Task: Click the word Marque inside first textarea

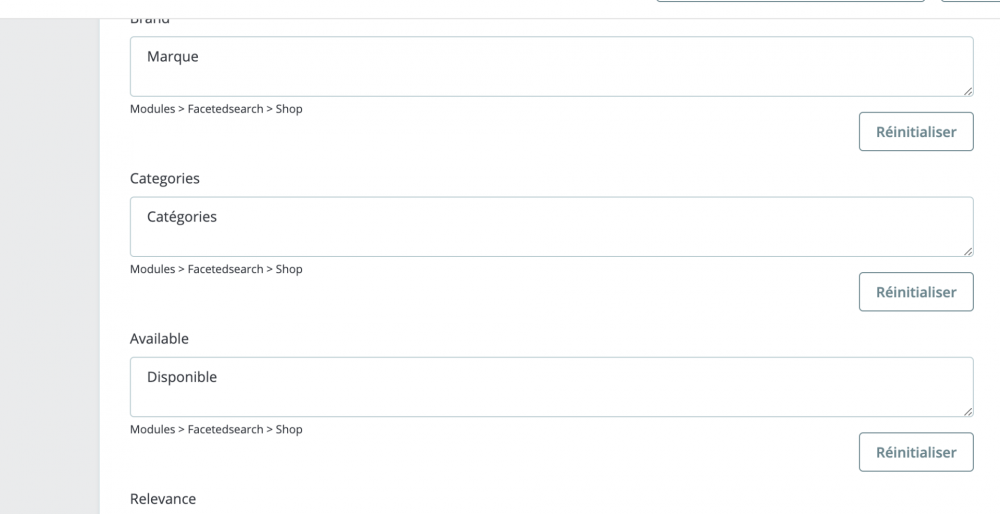Action: 173,57
